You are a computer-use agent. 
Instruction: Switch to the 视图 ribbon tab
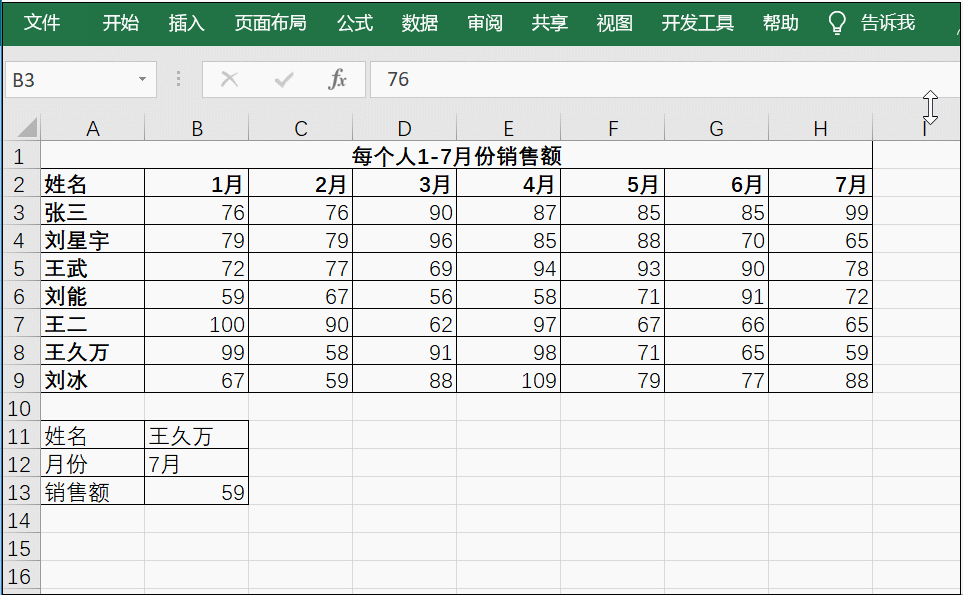(x=614, y=22)
